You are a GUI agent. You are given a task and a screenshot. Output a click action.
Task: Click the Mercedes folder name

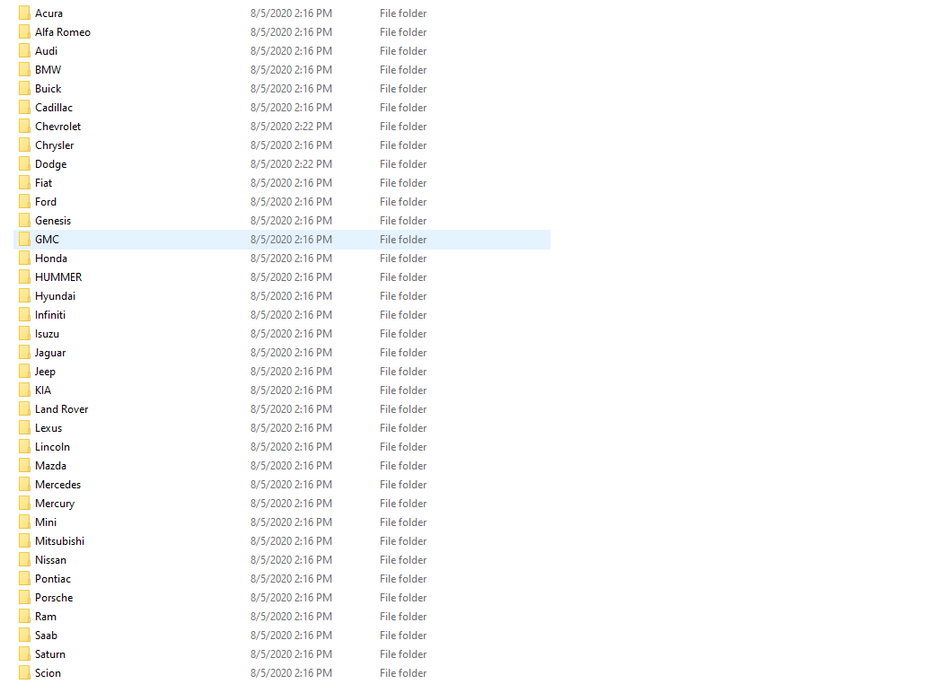click(x=58, y=484)
